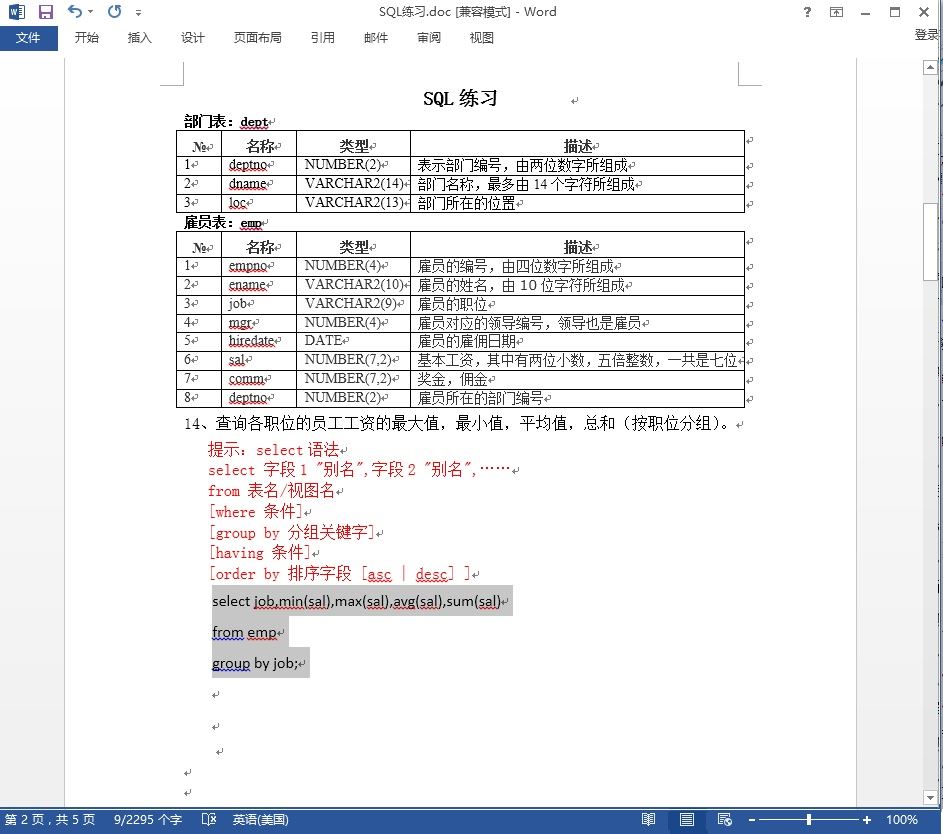Screen dimensions: 943x834
Task: Click the red [order by 排序字段] line
Action: 340,574
